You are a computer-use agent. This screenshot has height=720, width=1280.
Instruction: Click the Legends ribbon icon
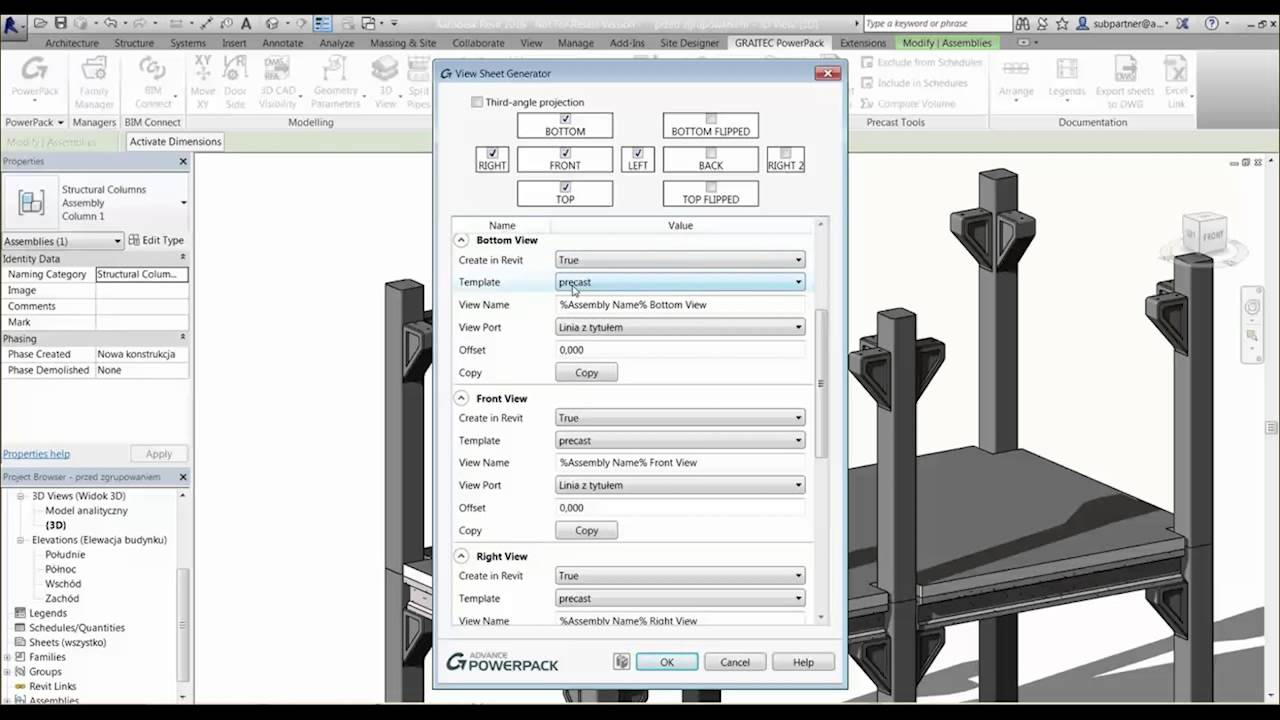[1067, 78]
